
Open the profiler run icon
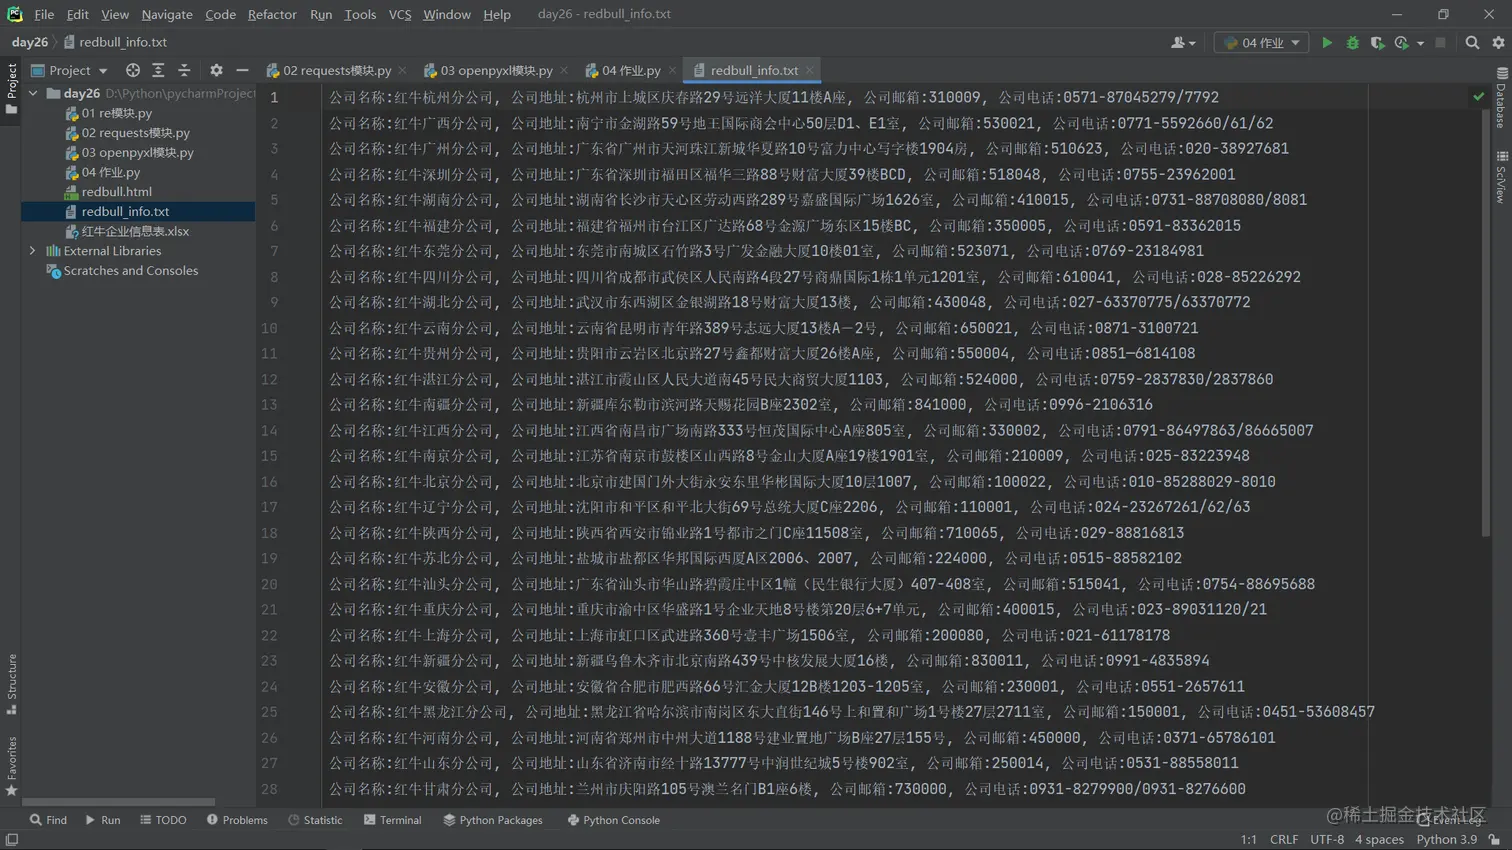(x=1401, y=43)
